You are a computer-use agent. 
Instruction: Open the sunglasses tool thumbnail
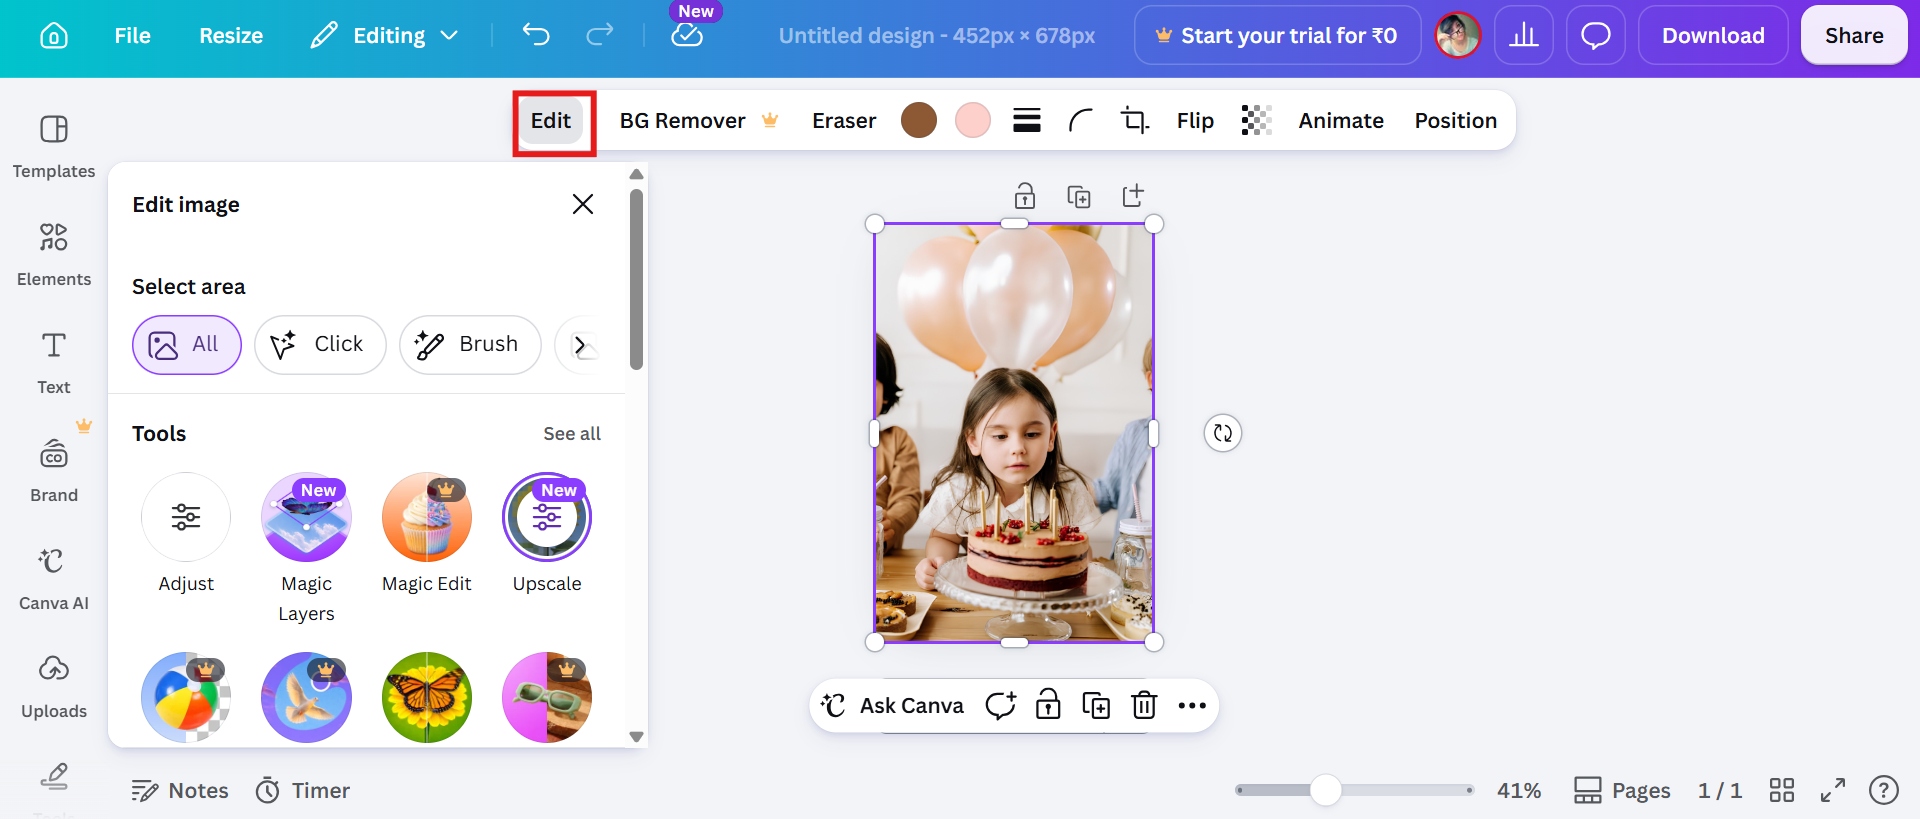click(x=547, y=697)
